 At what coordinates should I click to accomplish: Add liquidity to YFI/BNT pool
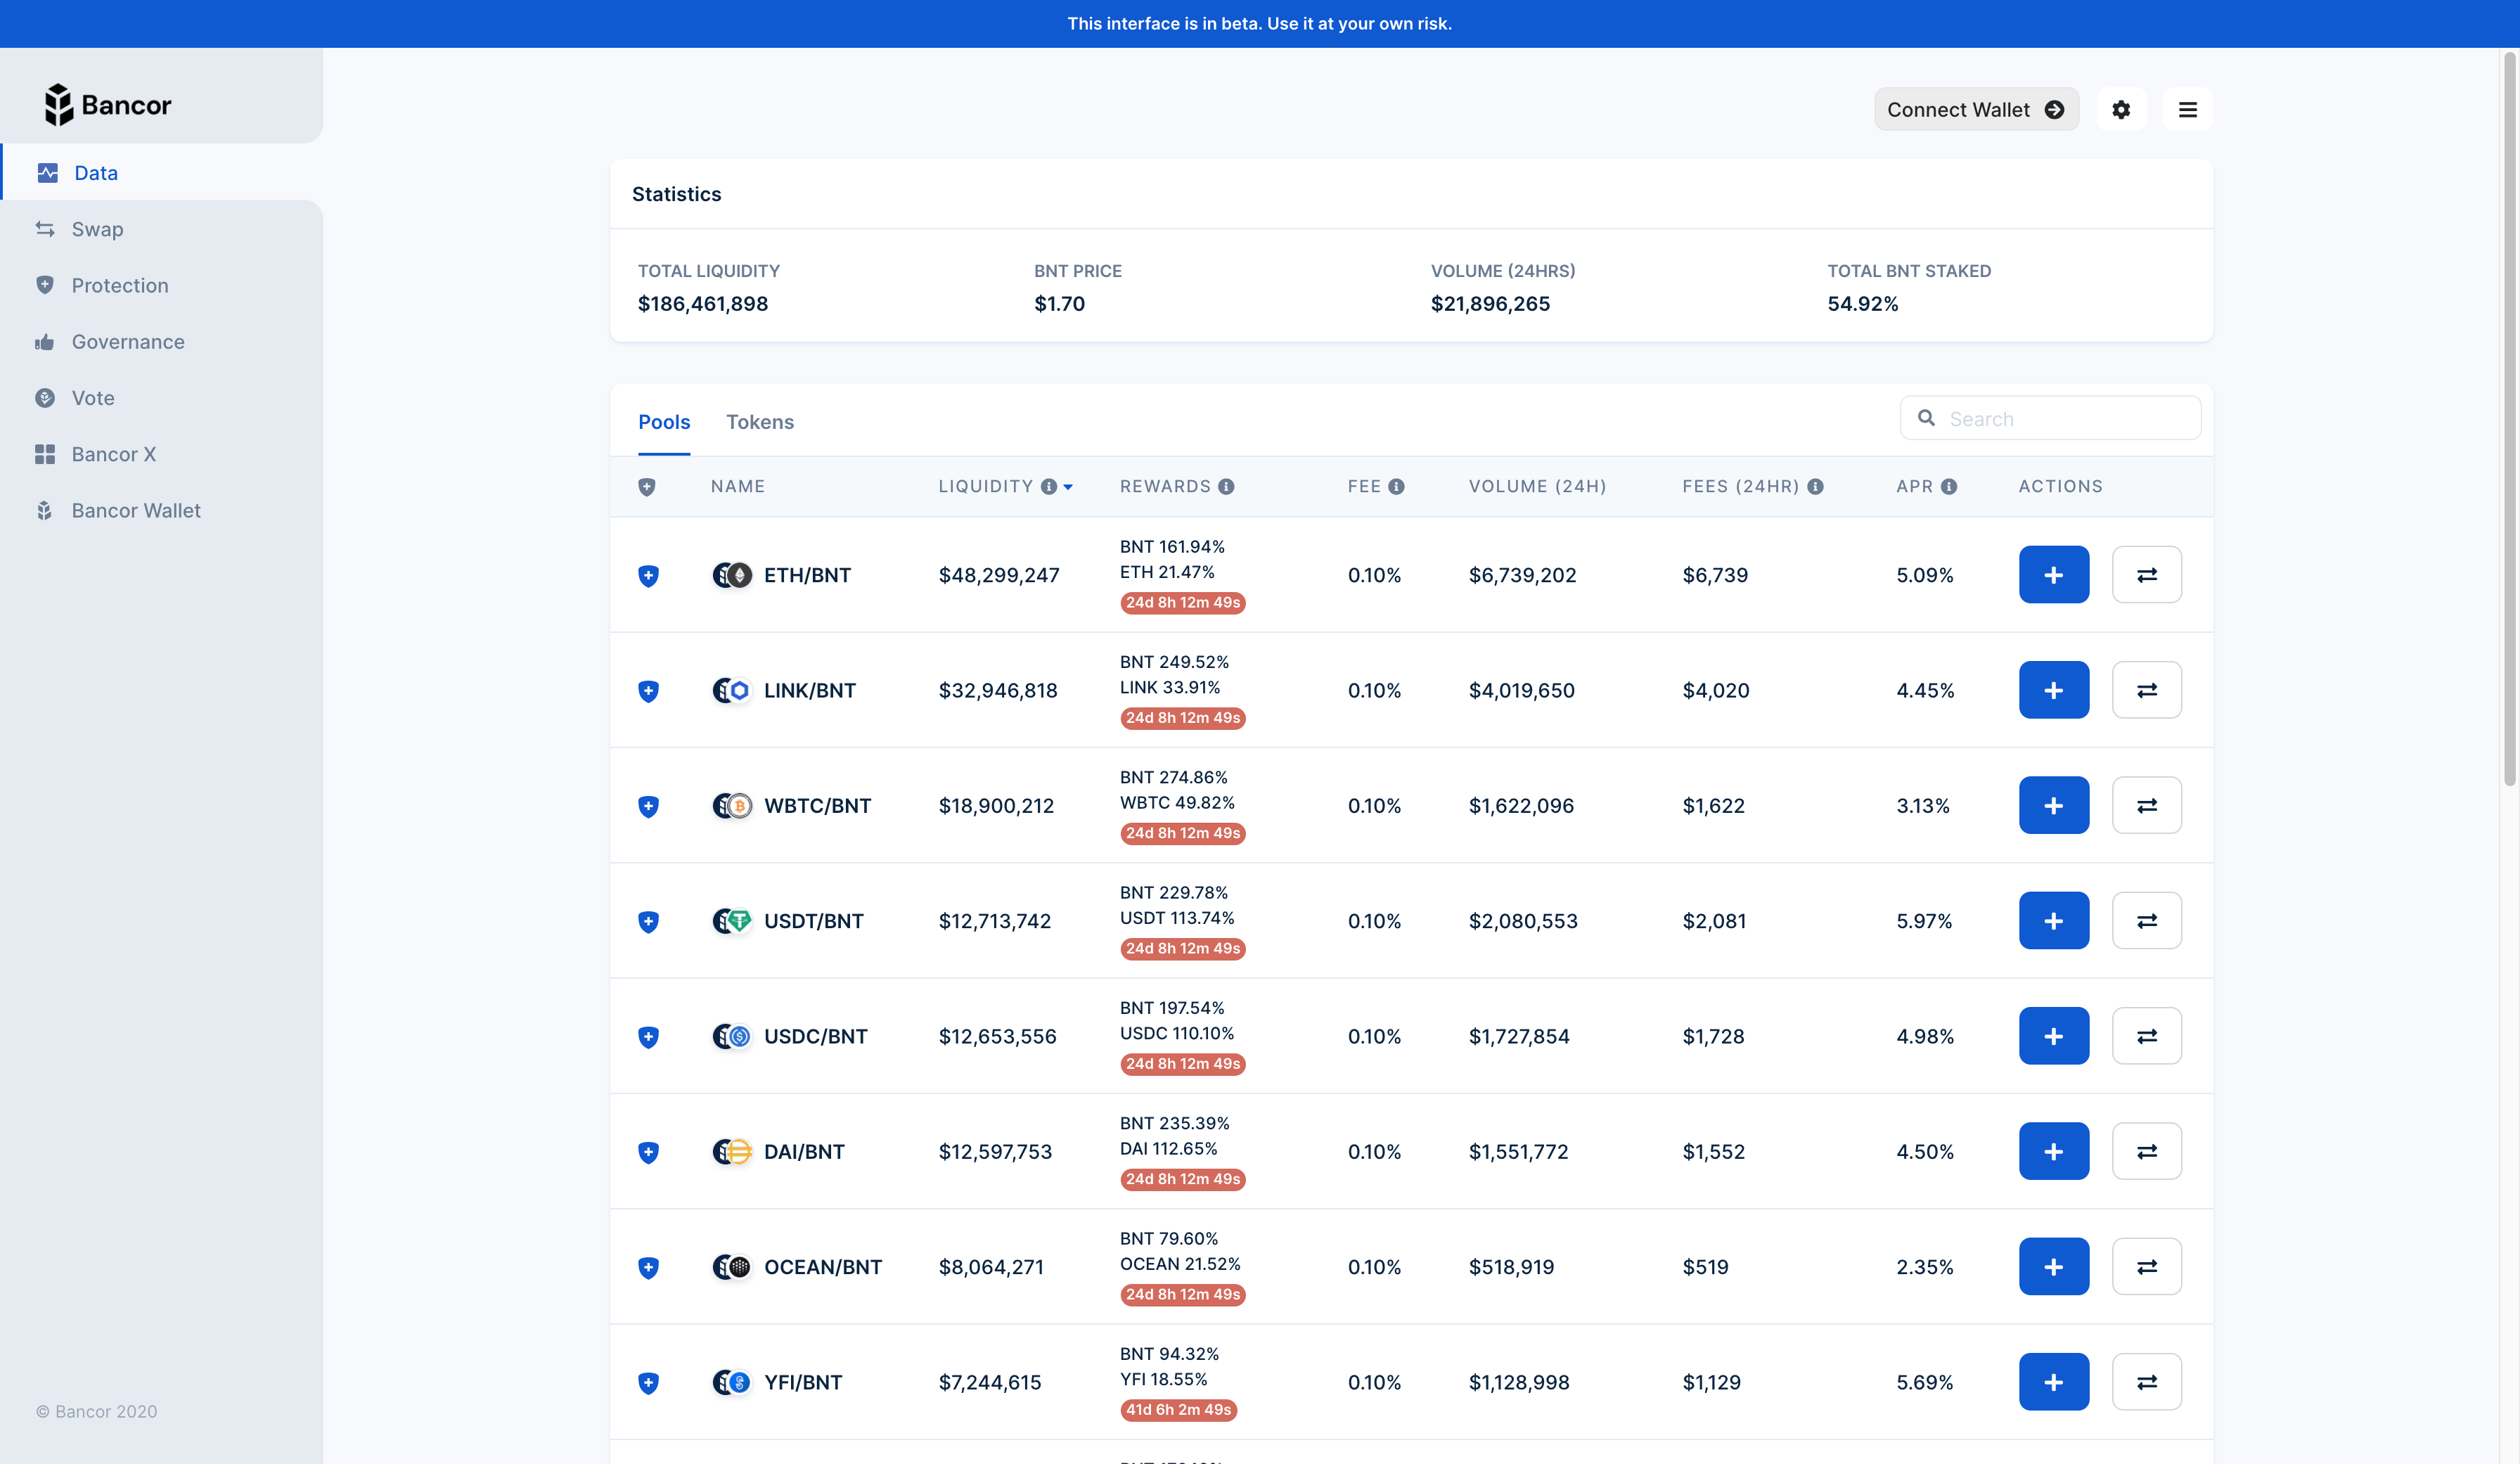point(2053,1382)
